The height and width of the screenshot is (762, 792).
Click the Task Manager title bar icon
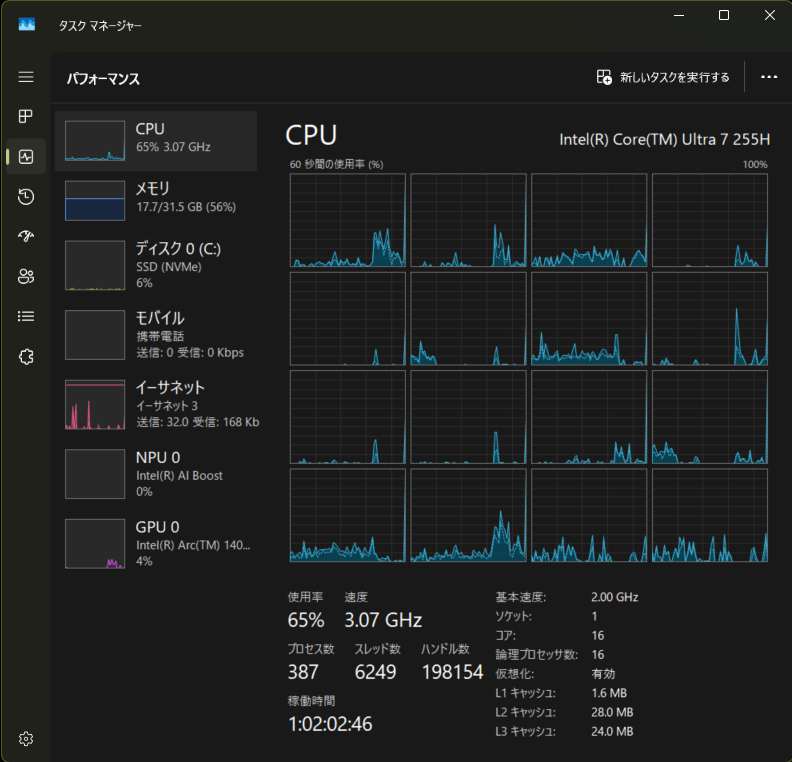(x=26, y=25)
